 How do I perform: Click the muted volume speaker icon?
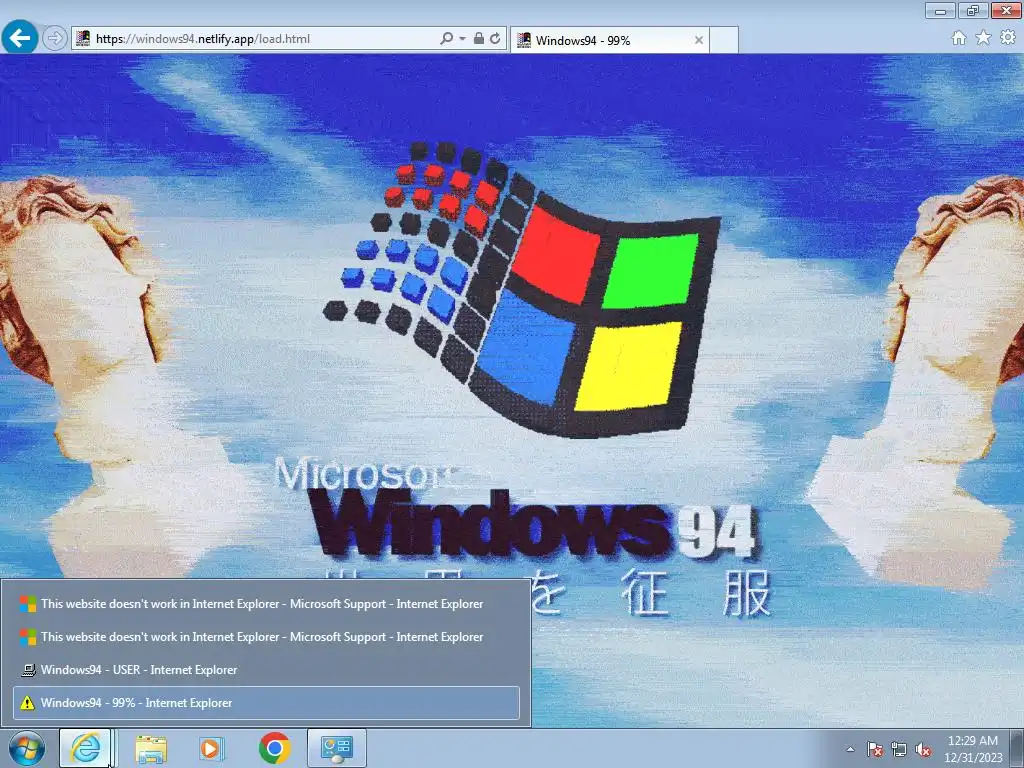point(923,750)
